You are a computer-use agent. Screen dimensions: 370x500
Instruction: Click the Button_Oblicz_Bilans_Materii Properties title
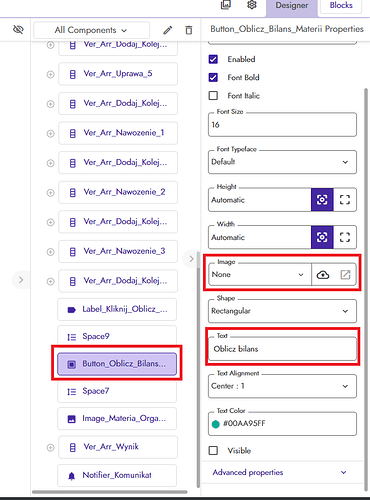(287, 29)
